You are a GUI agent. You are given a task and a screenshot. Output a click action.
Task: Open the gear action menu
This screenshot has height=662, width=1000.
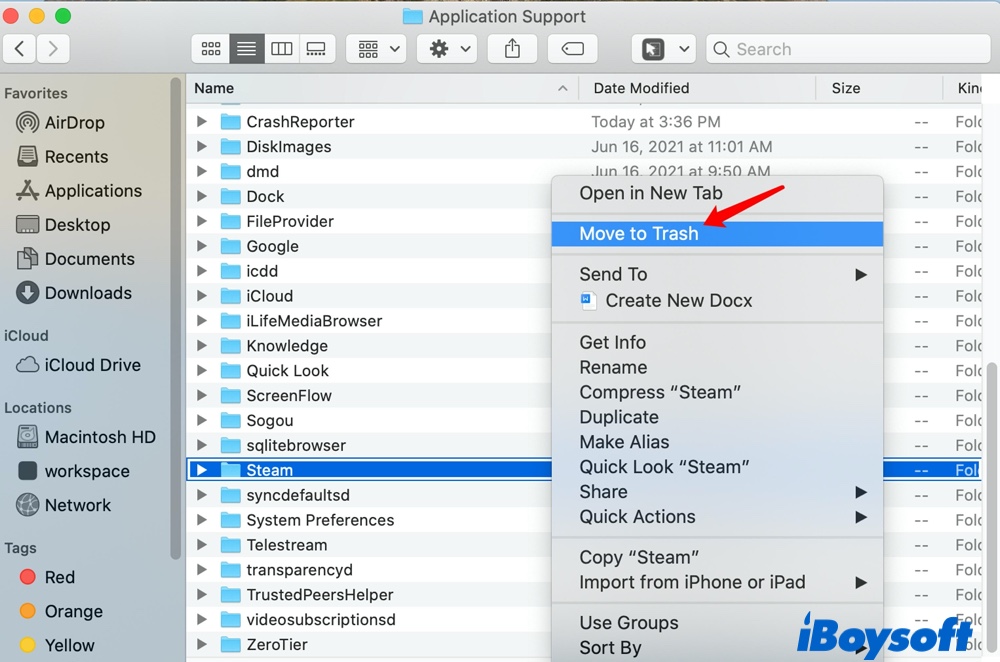(449, 48)
